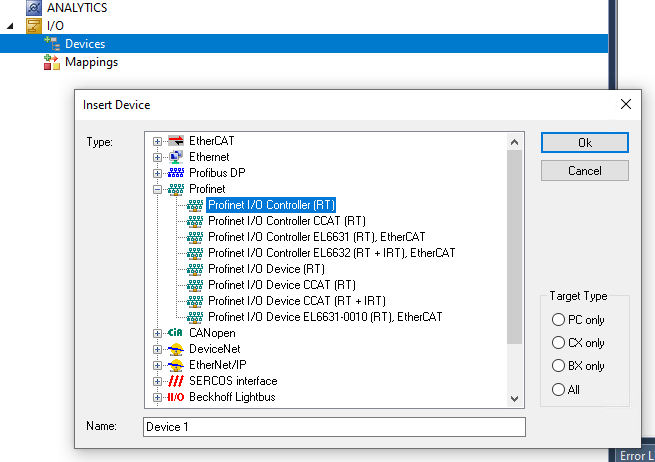This screenshot has width=655, height=462.
Task: Click icon beside Profinet I/O Device (RT)
Action: 195,269
